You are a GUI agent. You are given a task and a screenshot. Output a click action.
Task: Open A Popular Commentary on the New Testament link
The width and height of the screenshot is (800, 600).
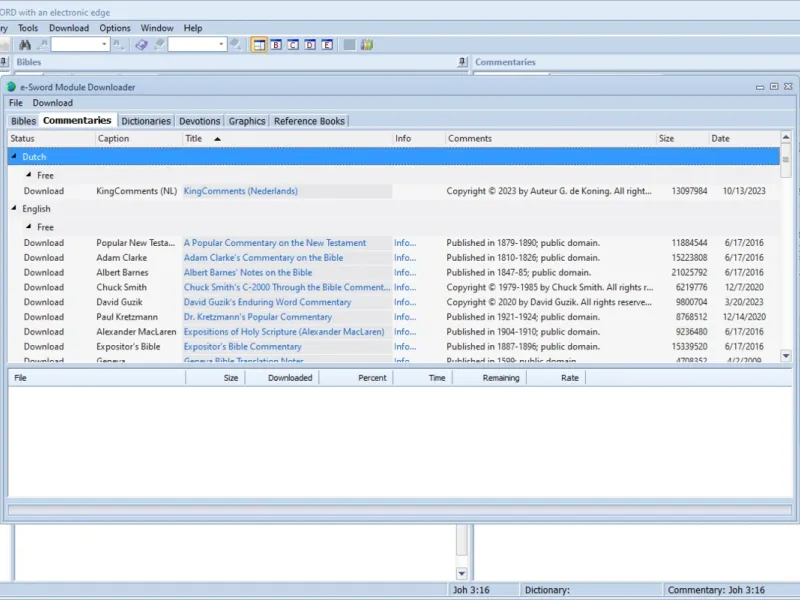coord(275,243)
